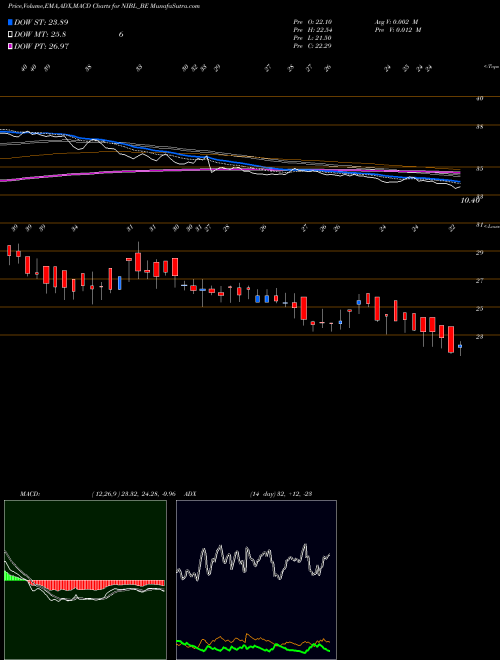Click the 'ADX' panel heading
The height and width of the screenshot is (660, 500).
pos(190,493)
